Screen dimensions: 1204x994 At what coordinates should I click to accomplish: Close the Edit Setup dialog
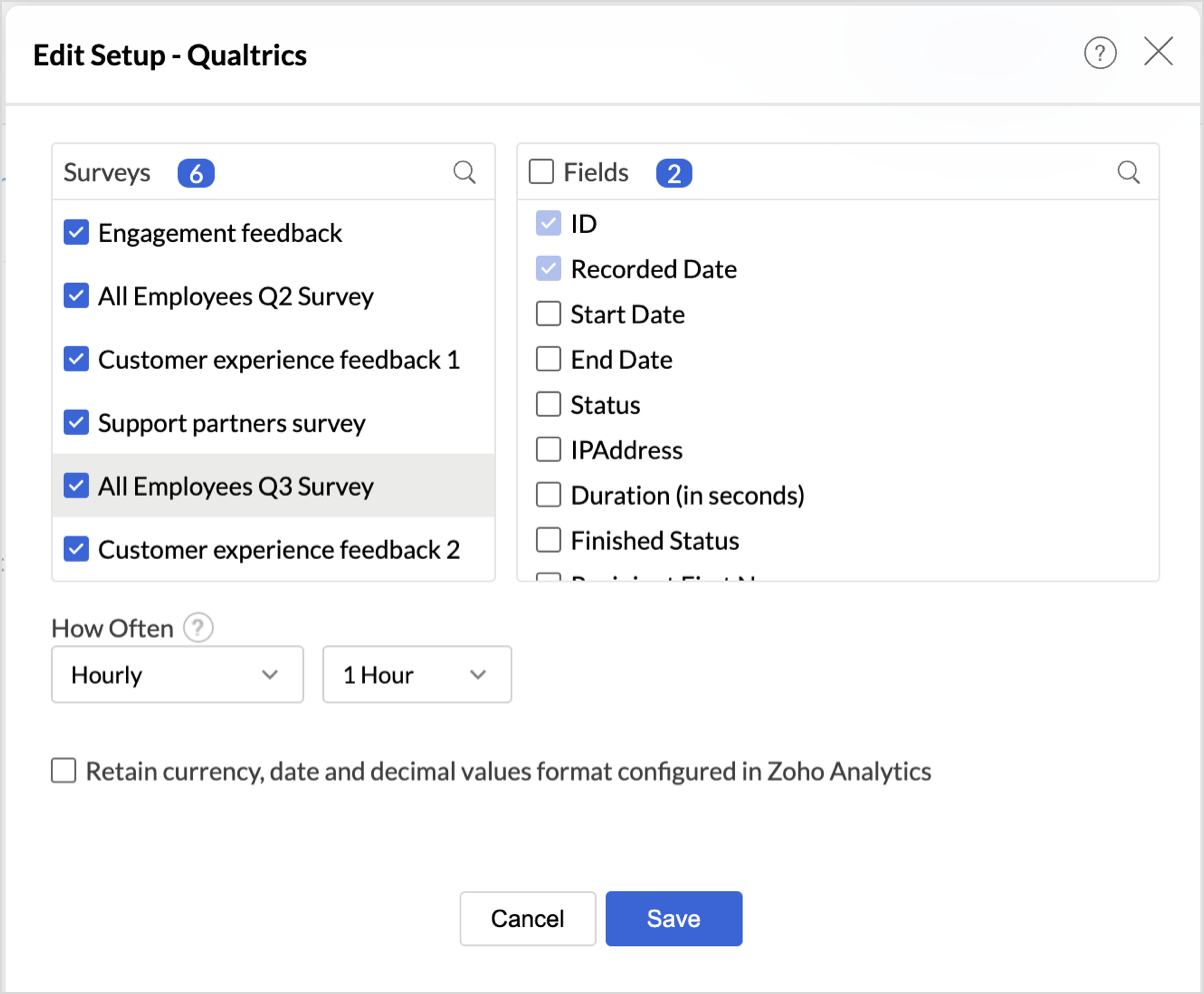(x=1158, y=52)
